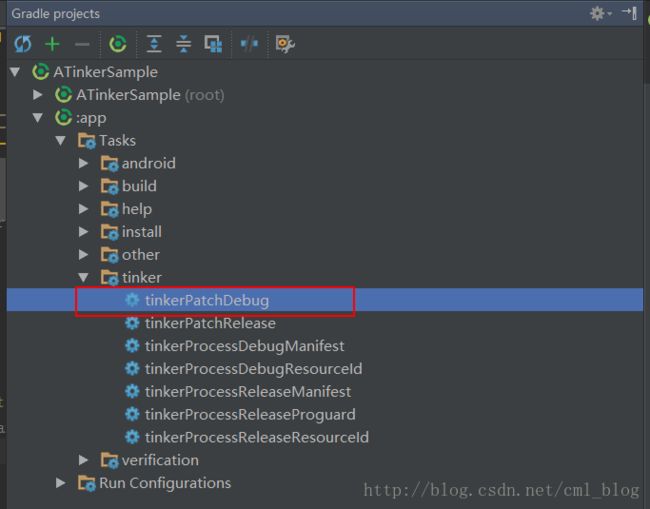Click the install folder label

[142, 232]
